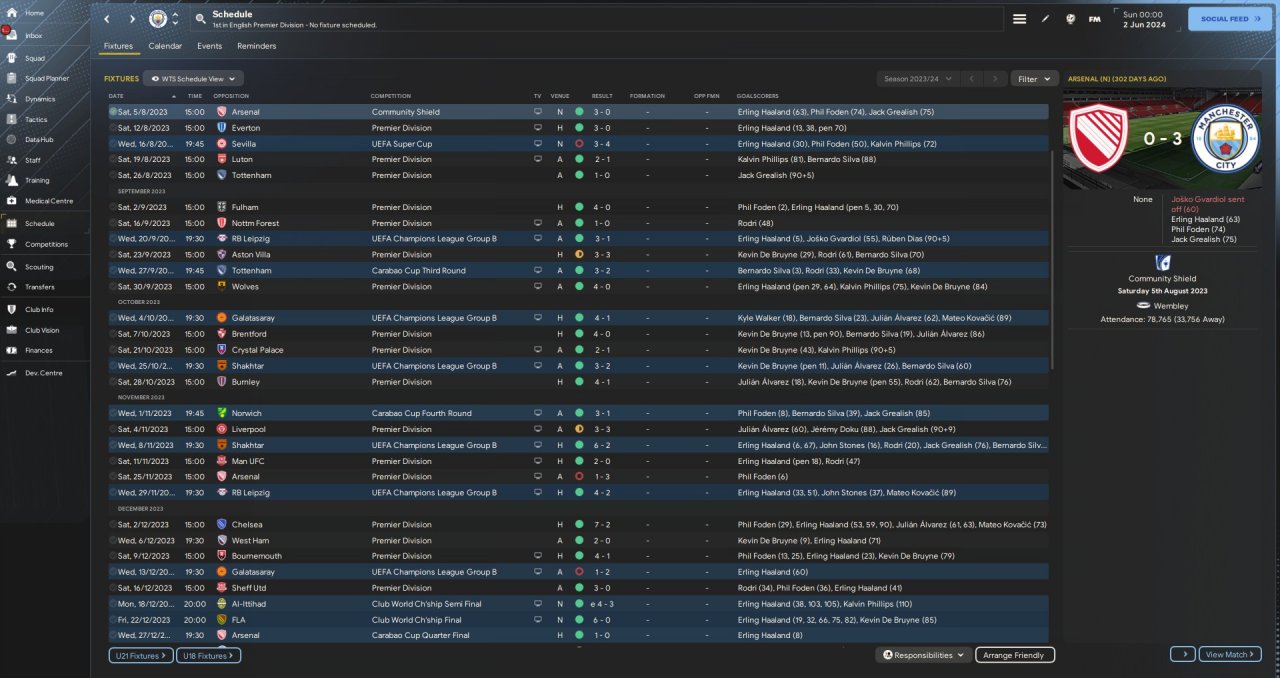1280x678 pixels.
Task: Select the Sevilla UEFA Super Cup fixture row
Action: pos(400,144)
